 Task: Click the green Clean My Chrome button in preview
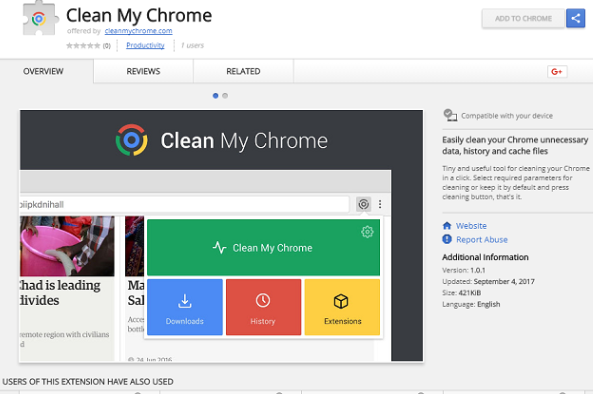(x=264, y=248)
